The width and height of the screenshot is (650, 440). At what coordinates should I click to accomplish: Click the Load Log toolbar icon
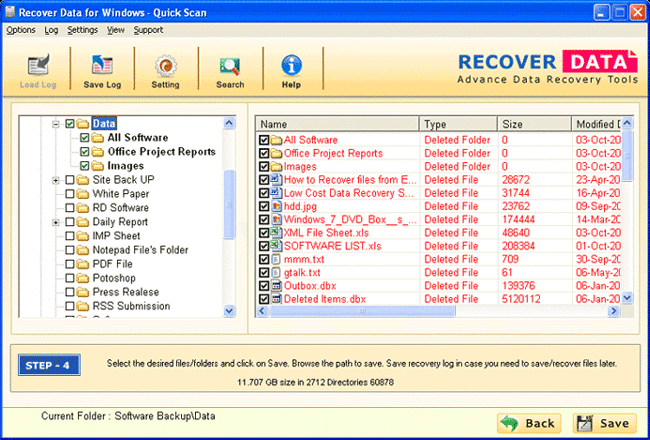(x=39, y=67)
